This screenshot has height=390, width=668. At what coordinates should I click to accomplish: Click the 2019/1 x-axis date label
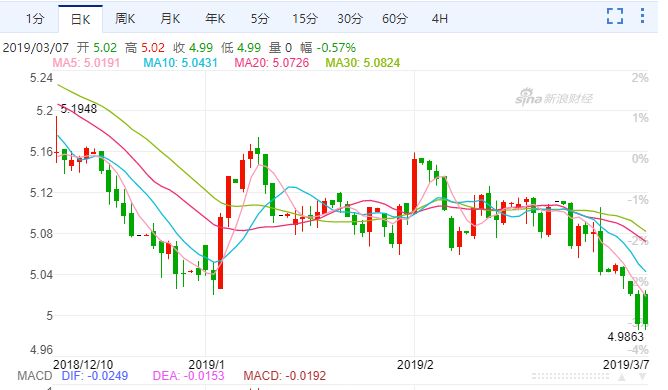[207, 364]
